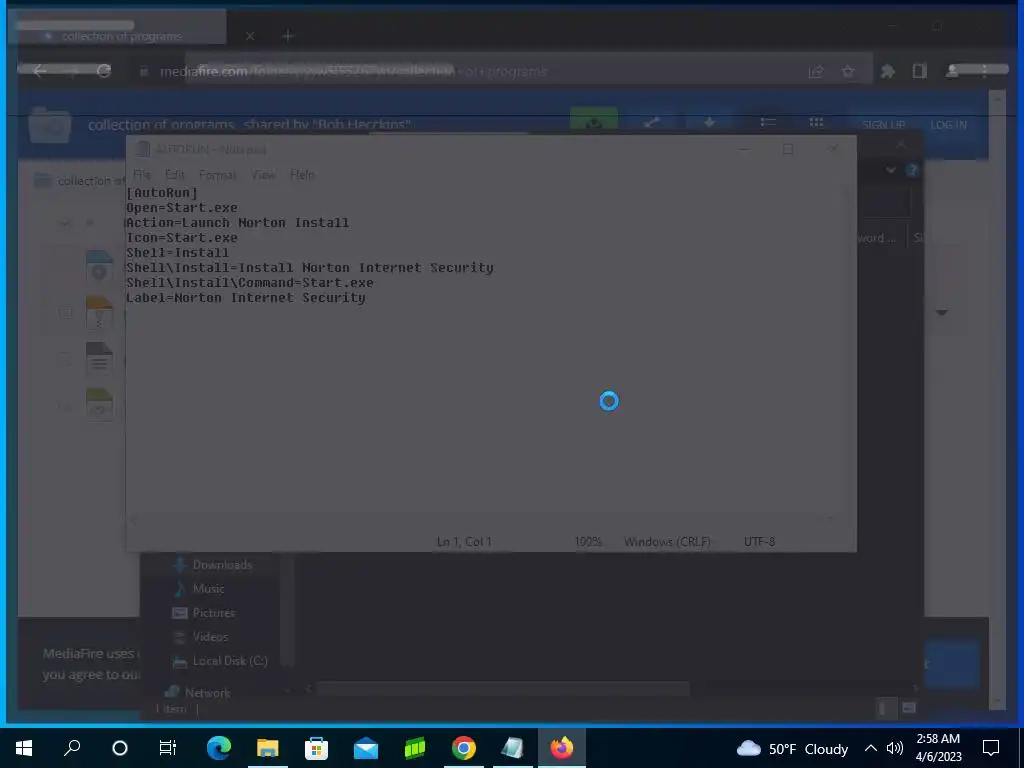1024x768 pixels.
Task: Open Notepad Help menu
Action: 302,174
